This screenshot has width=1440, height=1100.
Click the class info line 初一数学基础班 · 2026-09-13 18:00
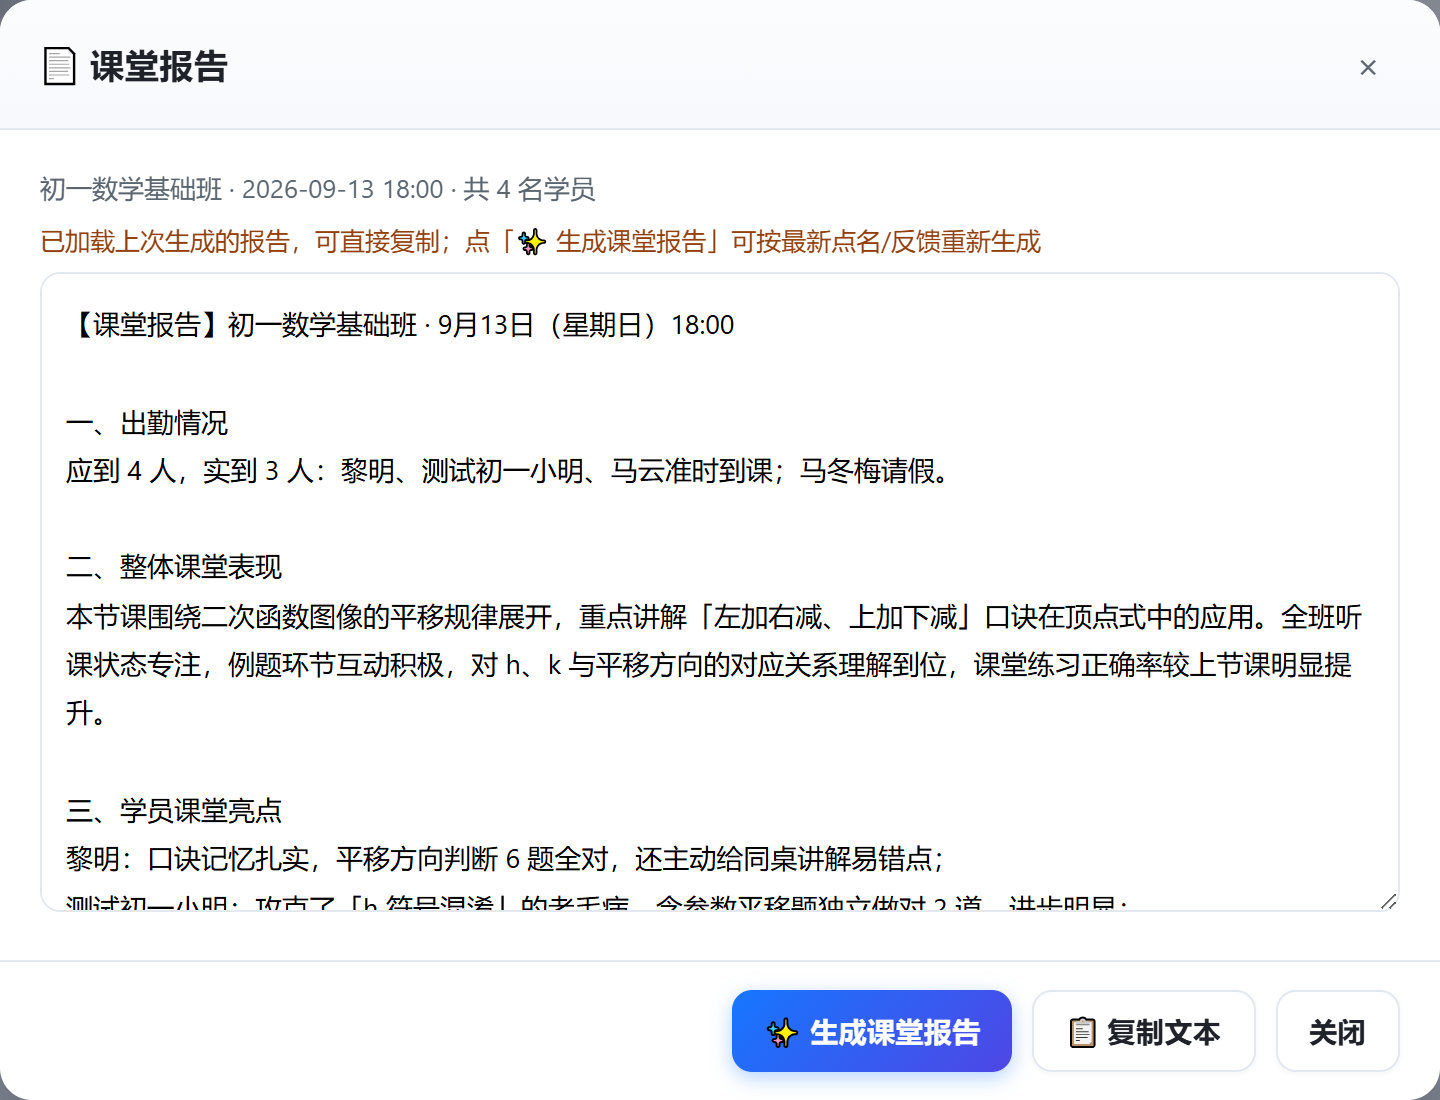[318, 189]
